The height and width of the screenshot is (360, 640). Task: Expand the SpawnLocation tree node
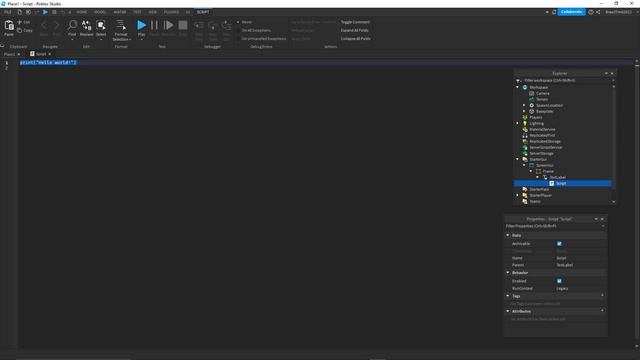[524, 105]
